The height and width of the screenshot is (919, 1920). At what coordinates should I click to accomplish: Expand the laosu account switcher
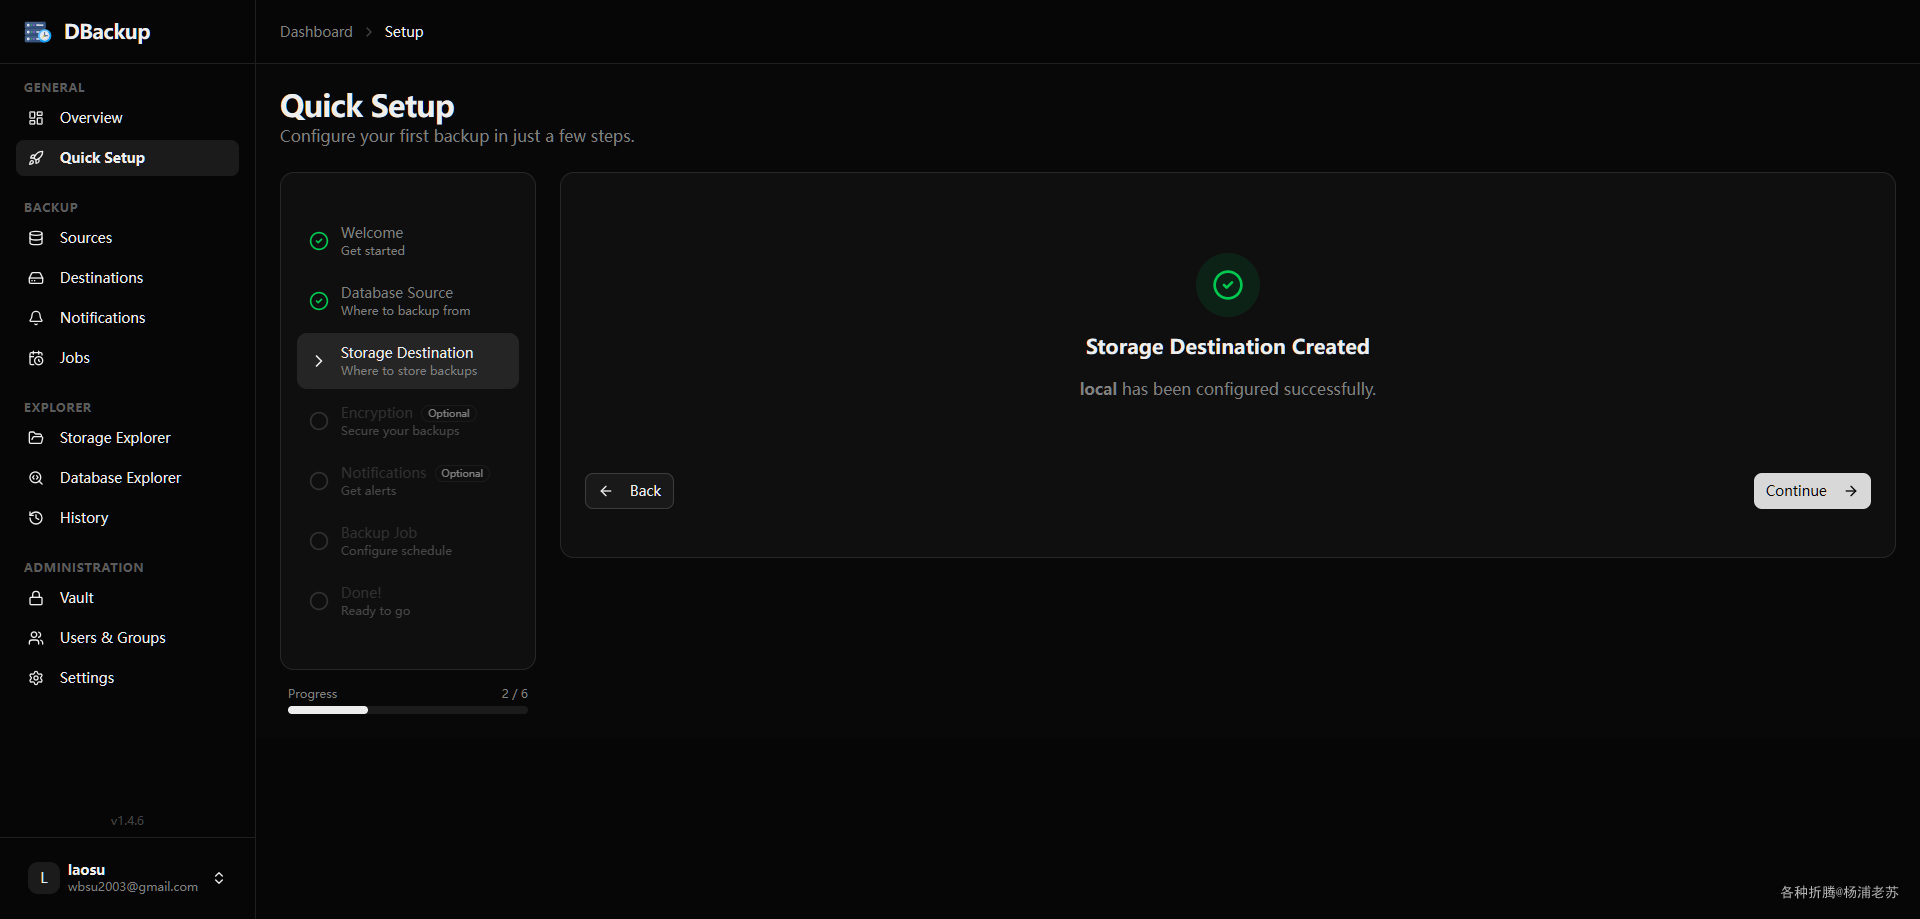pyautogui.click(x=219, y=878)
